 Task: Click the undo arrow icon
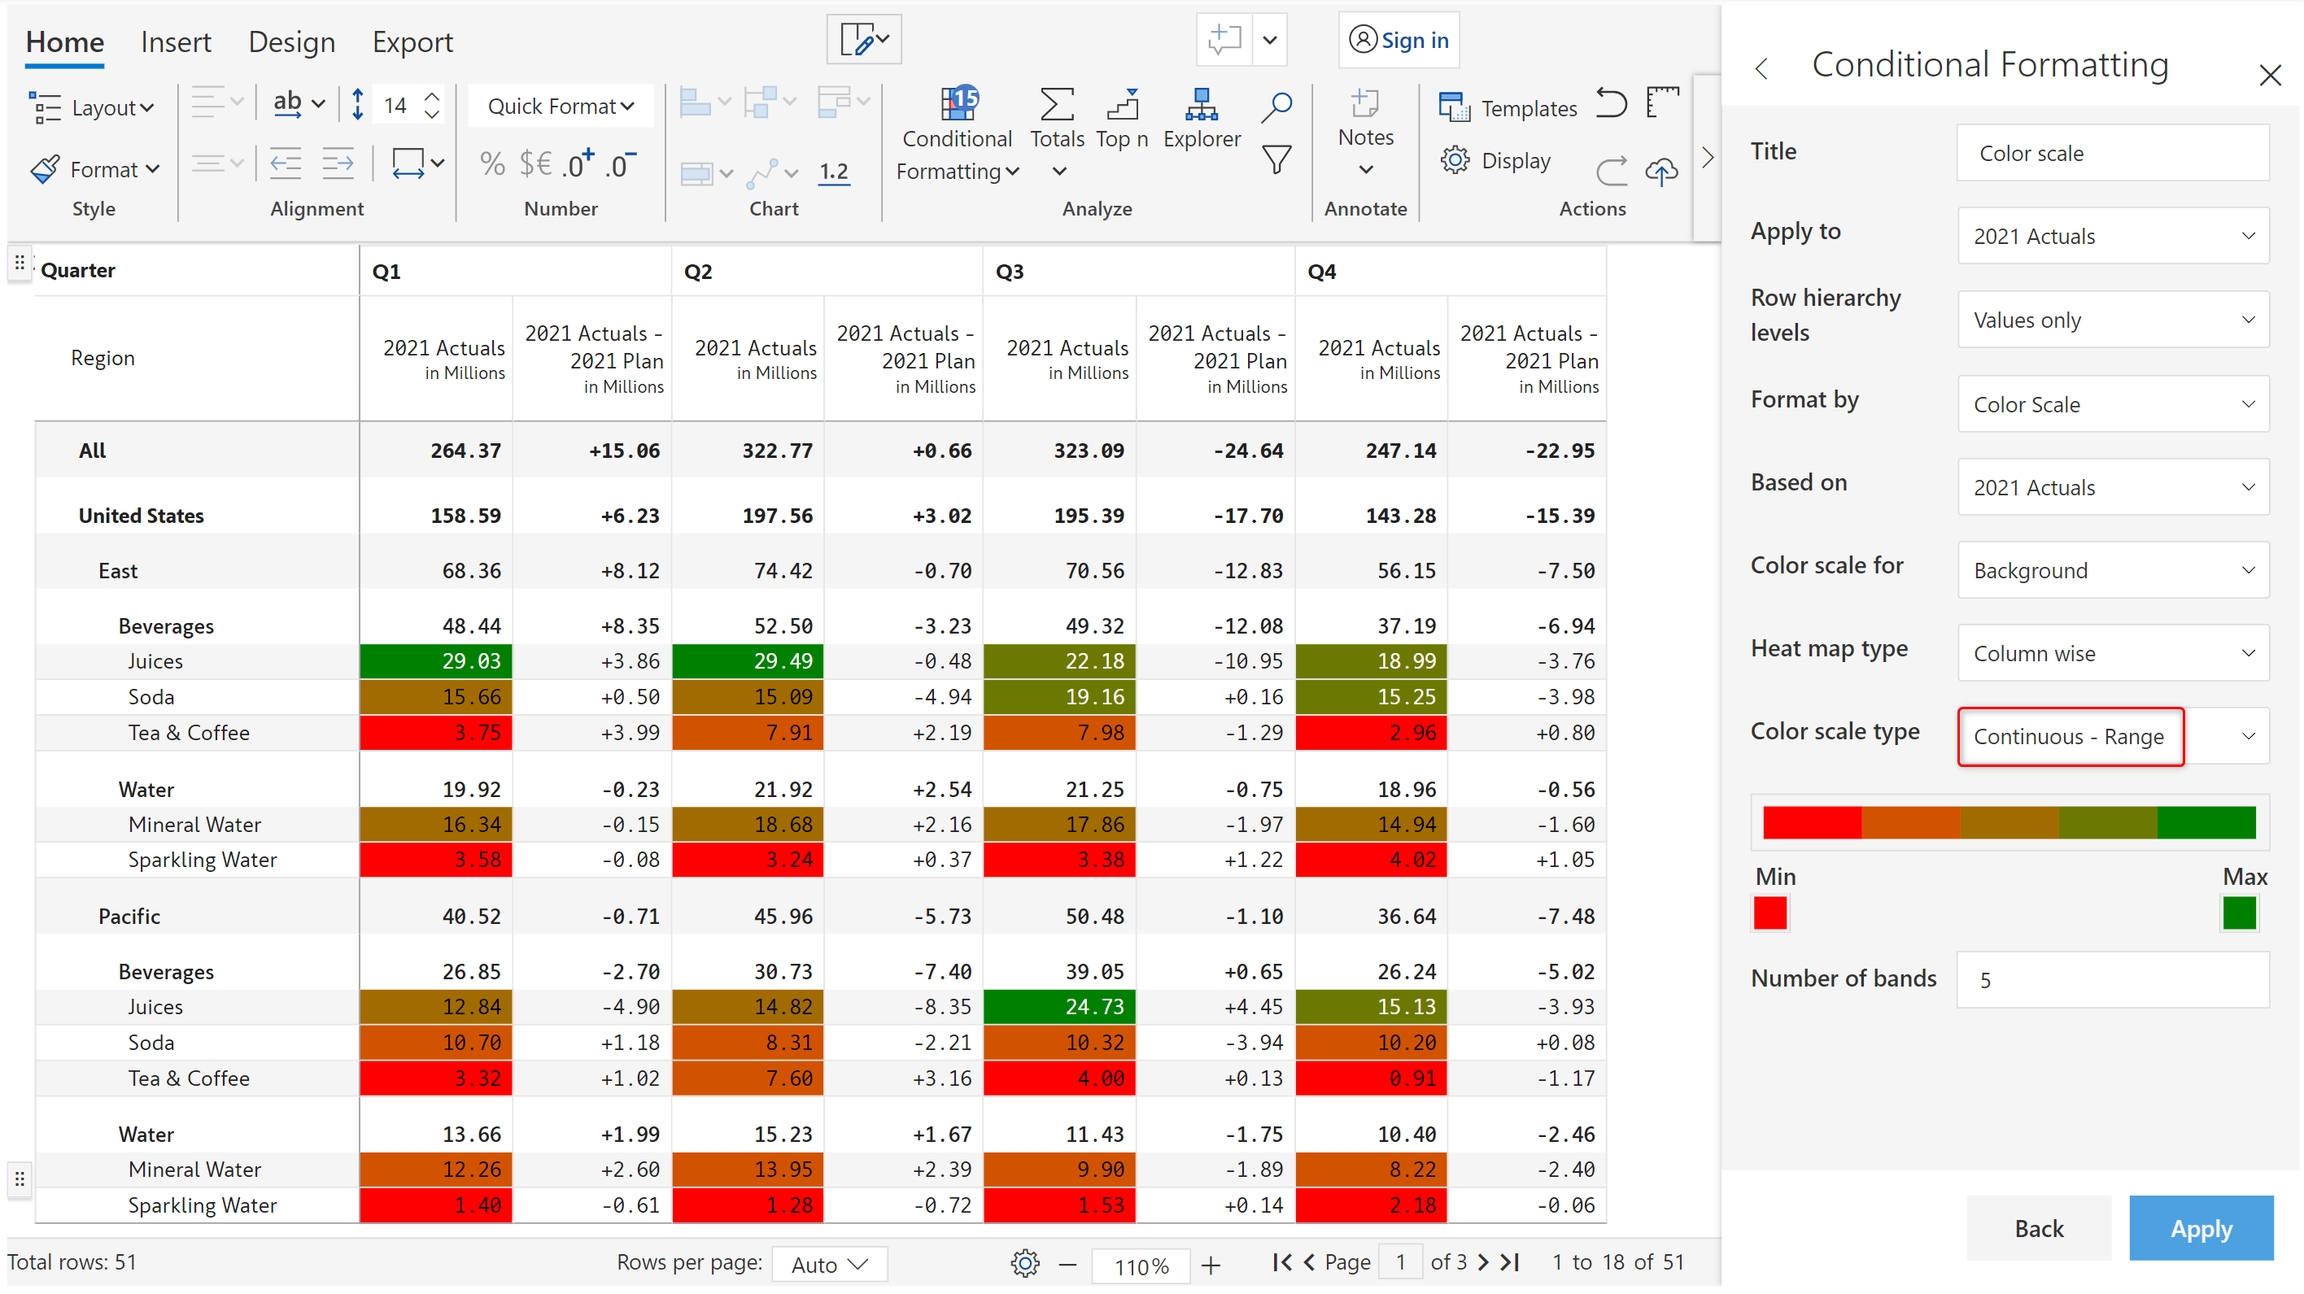coord(1610,103)
